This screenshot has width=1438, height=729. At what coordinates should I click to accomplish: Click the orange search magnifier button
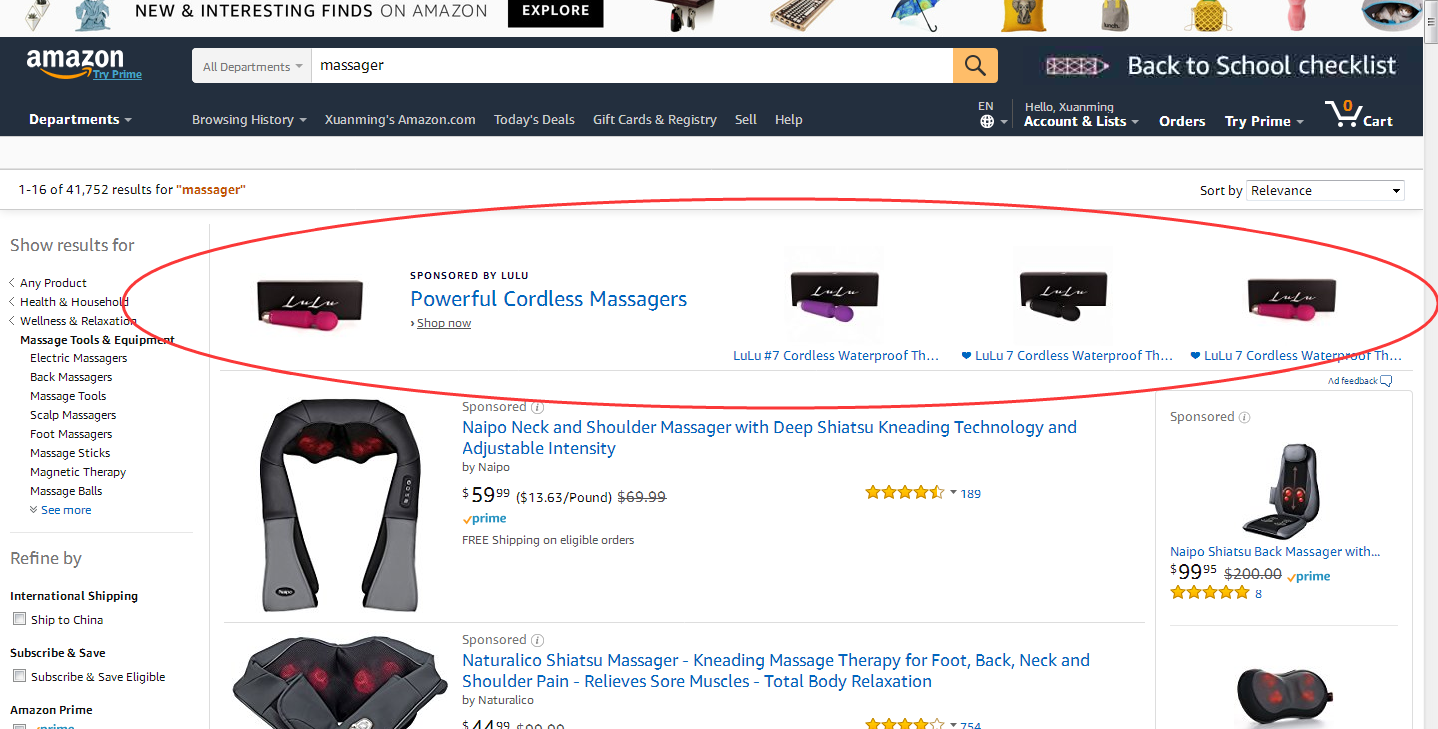[975, 66]
